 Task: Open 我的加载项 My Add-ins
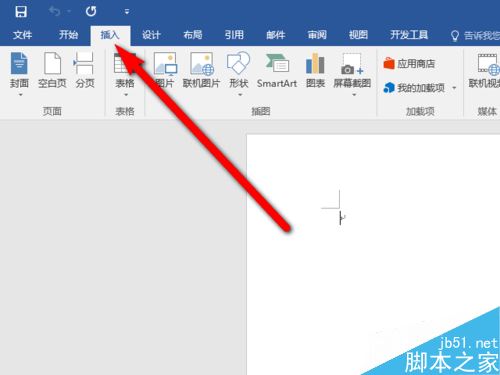coord(414,88)
